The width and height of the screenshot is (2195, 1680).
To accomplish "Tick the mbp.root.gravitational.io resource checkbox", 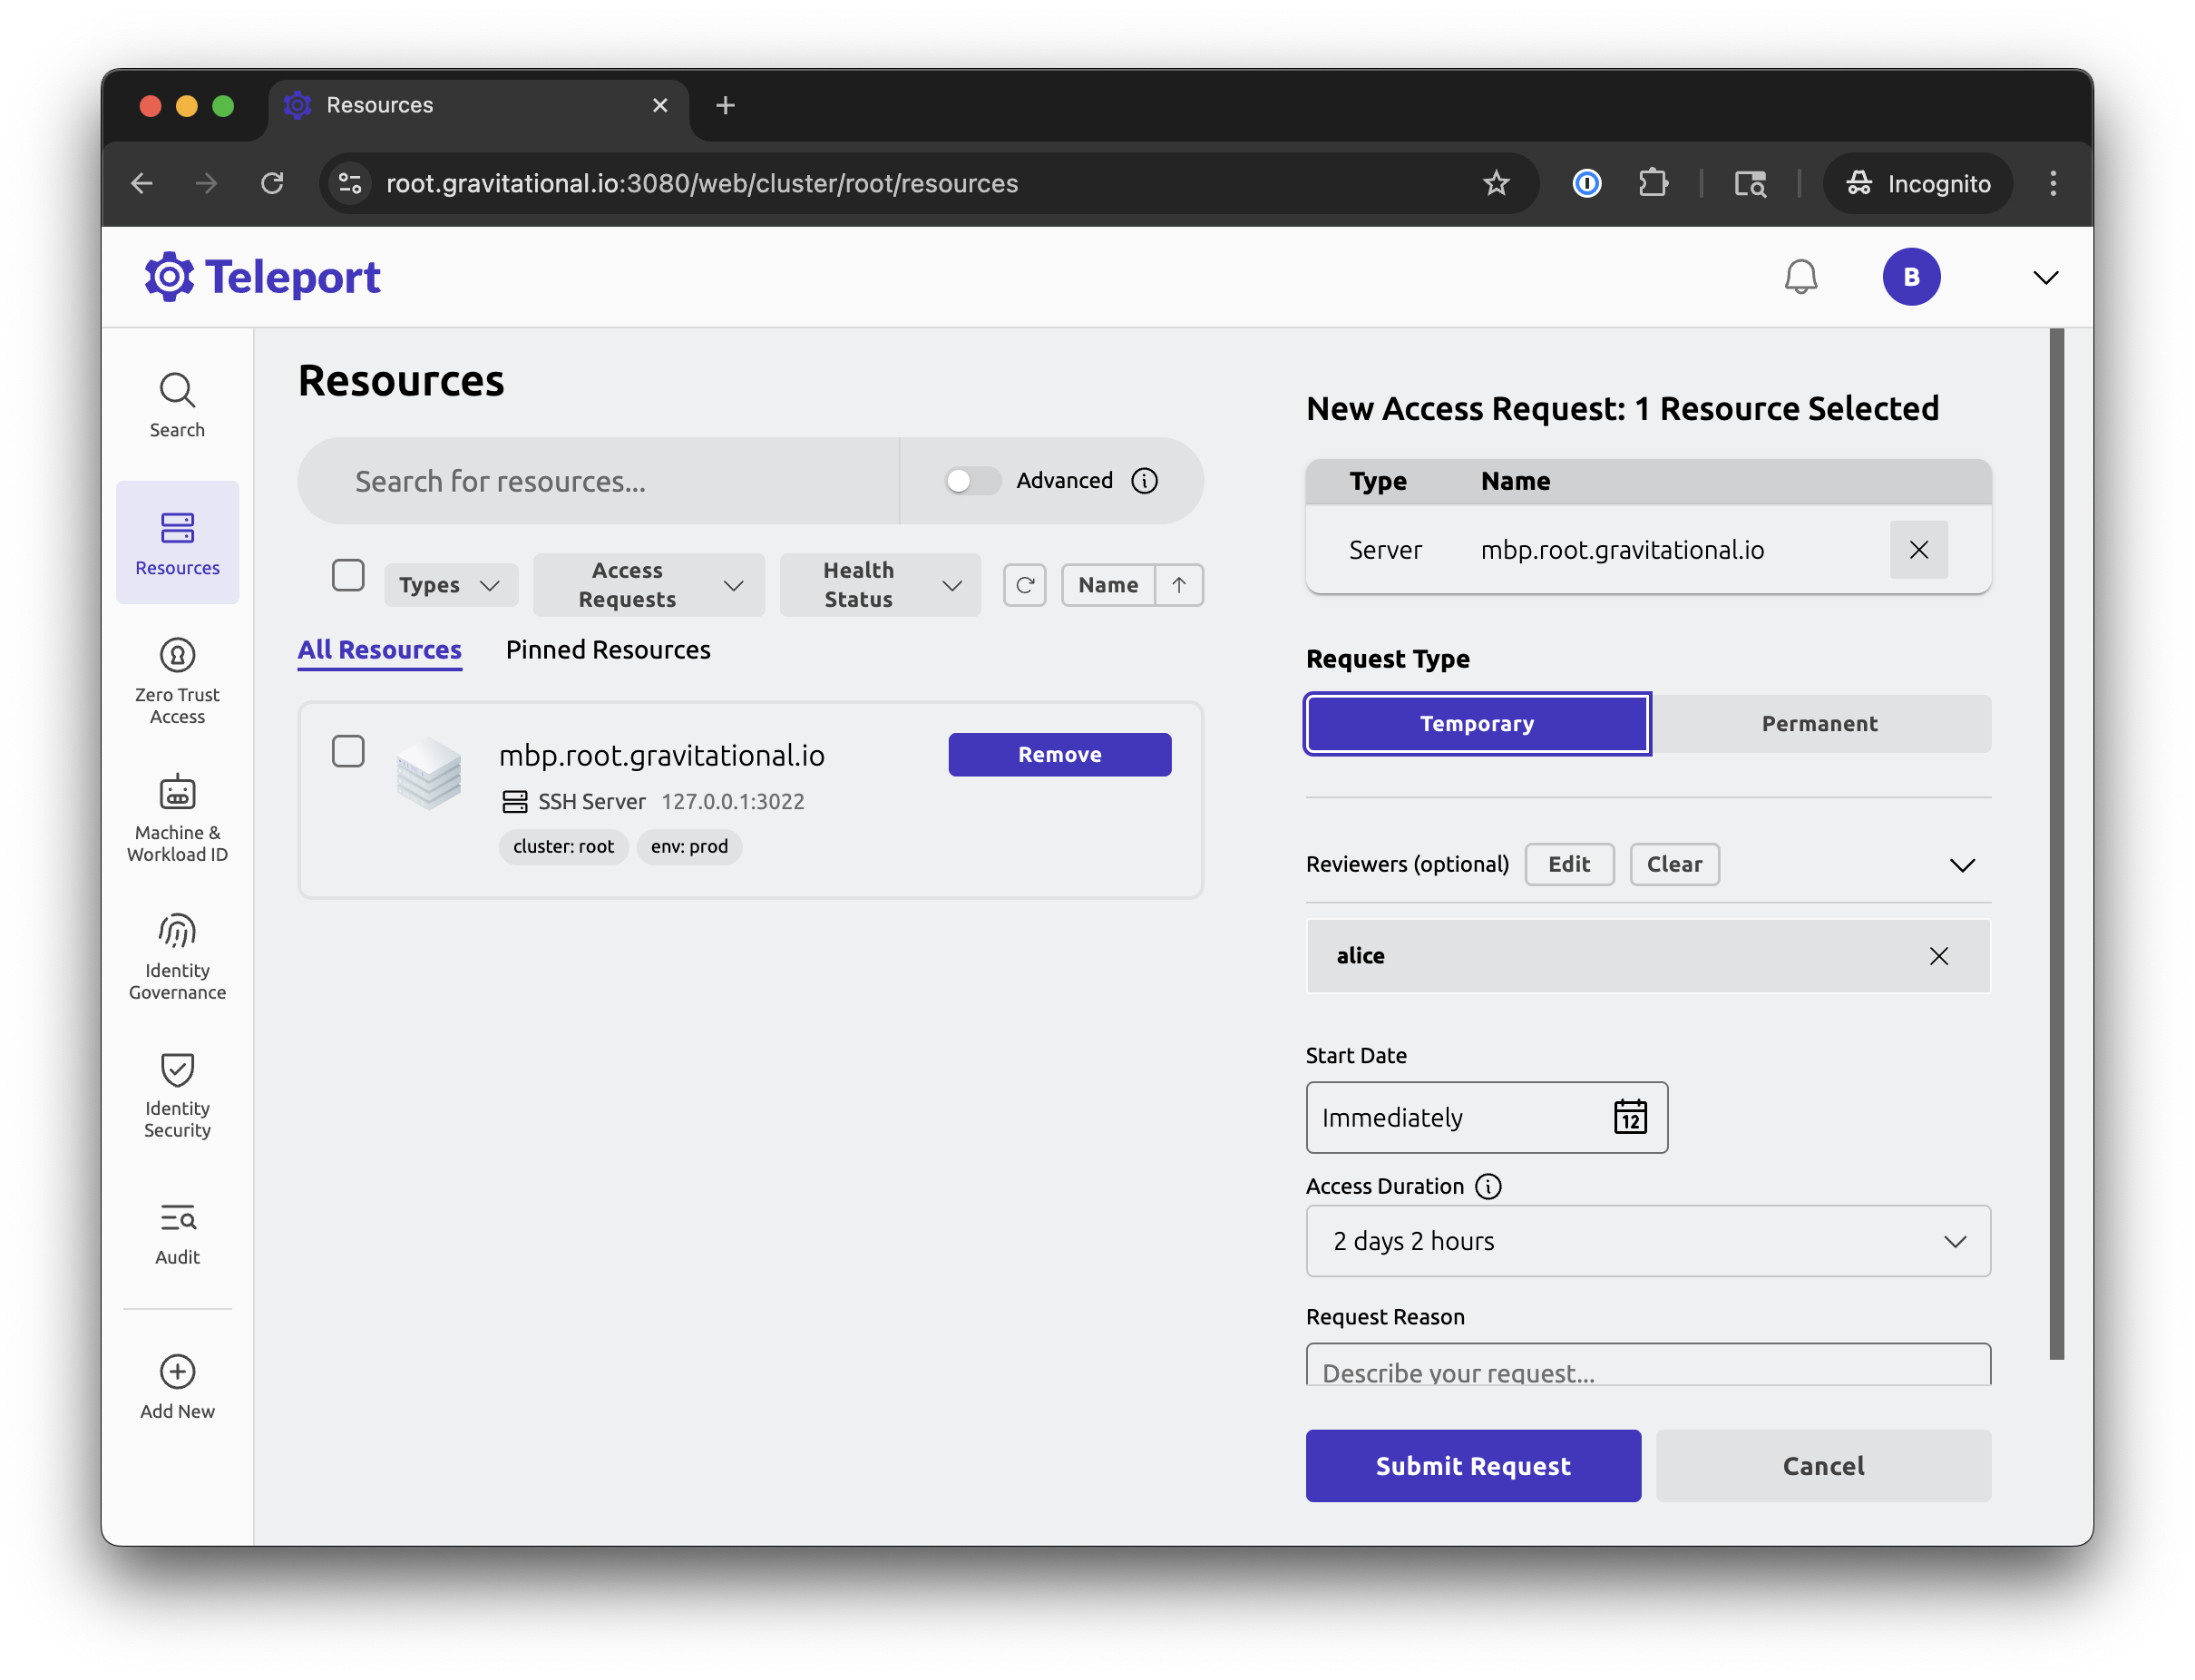I will (348, 751).
